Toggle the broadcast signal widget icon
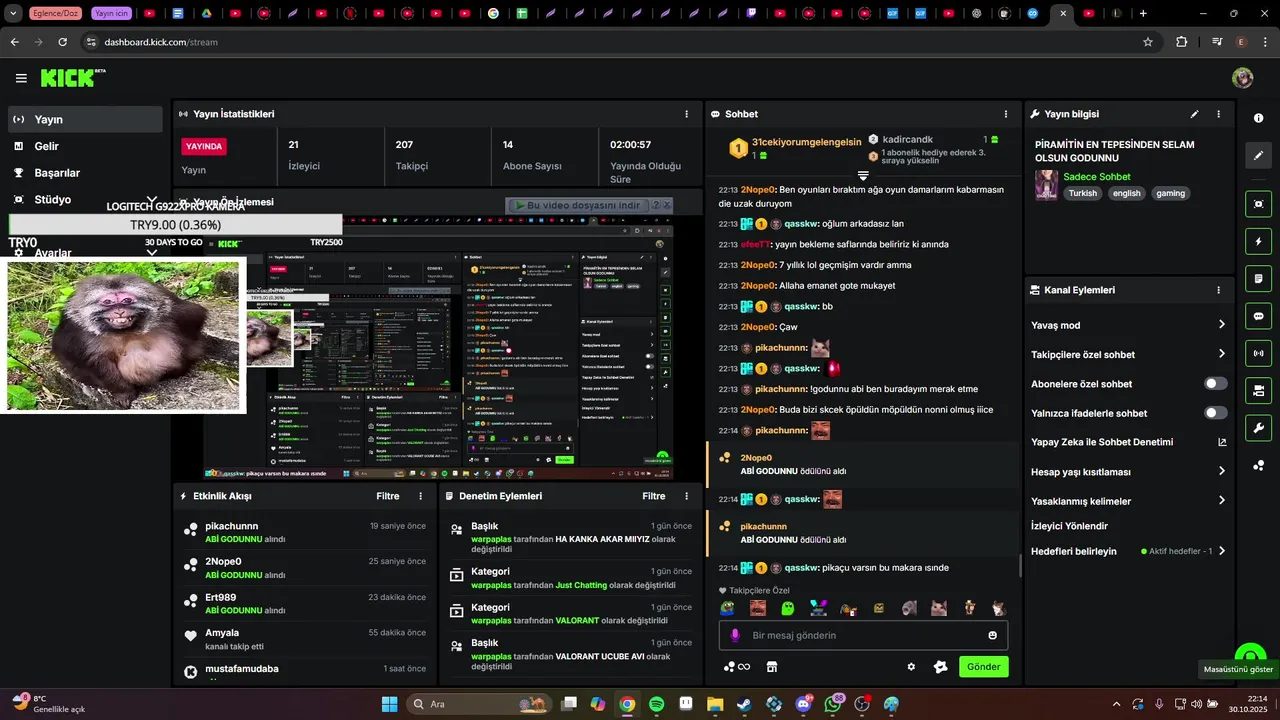1280x720 pixels. [1258, 353]
